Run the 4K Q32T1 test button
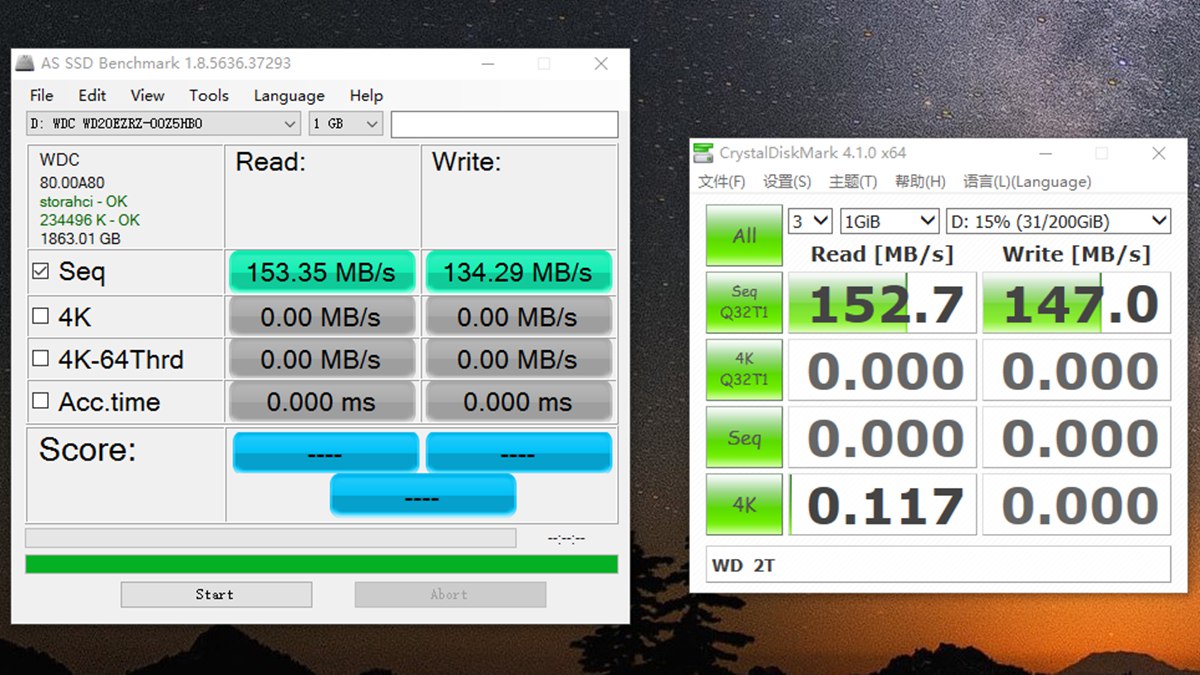This screenshot has height=675, width=1200. click(x=744, y=370)
